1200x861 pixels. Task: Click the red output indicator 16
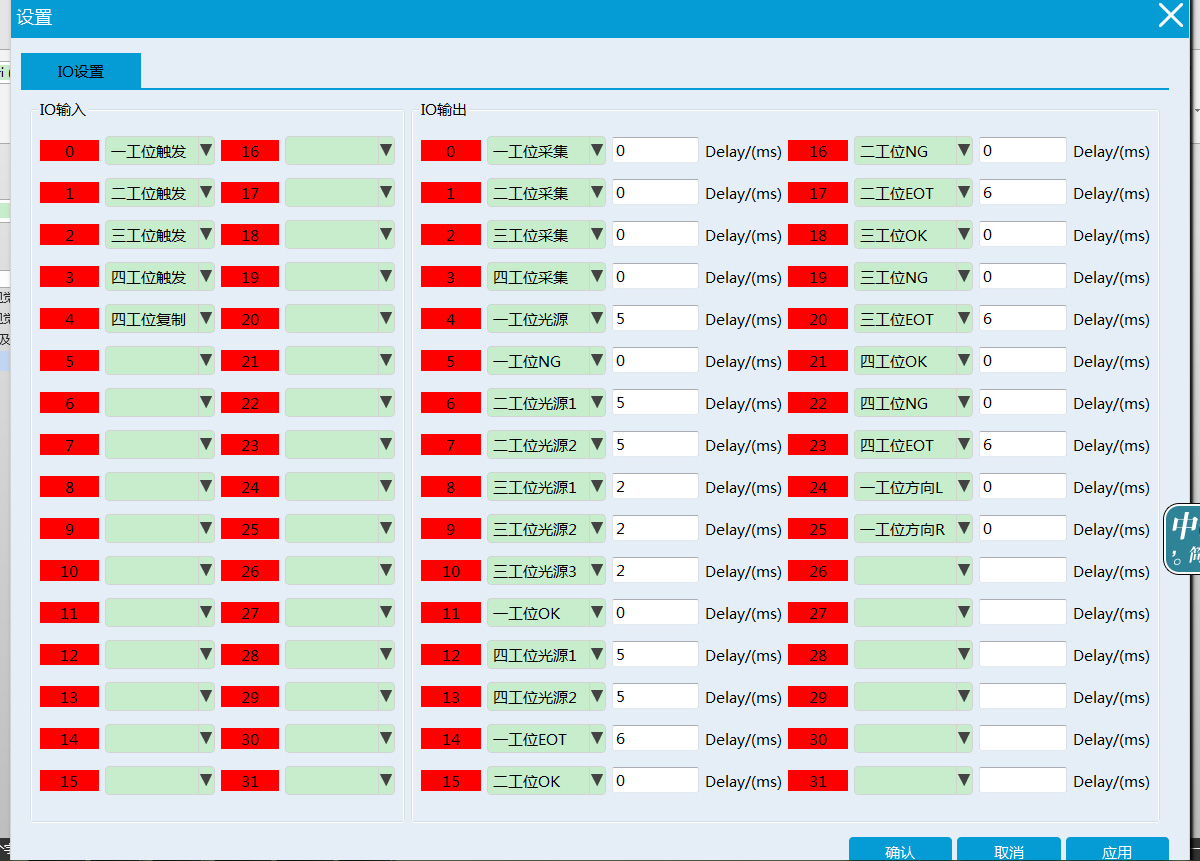pyautogui.click(x=818, y=151)
